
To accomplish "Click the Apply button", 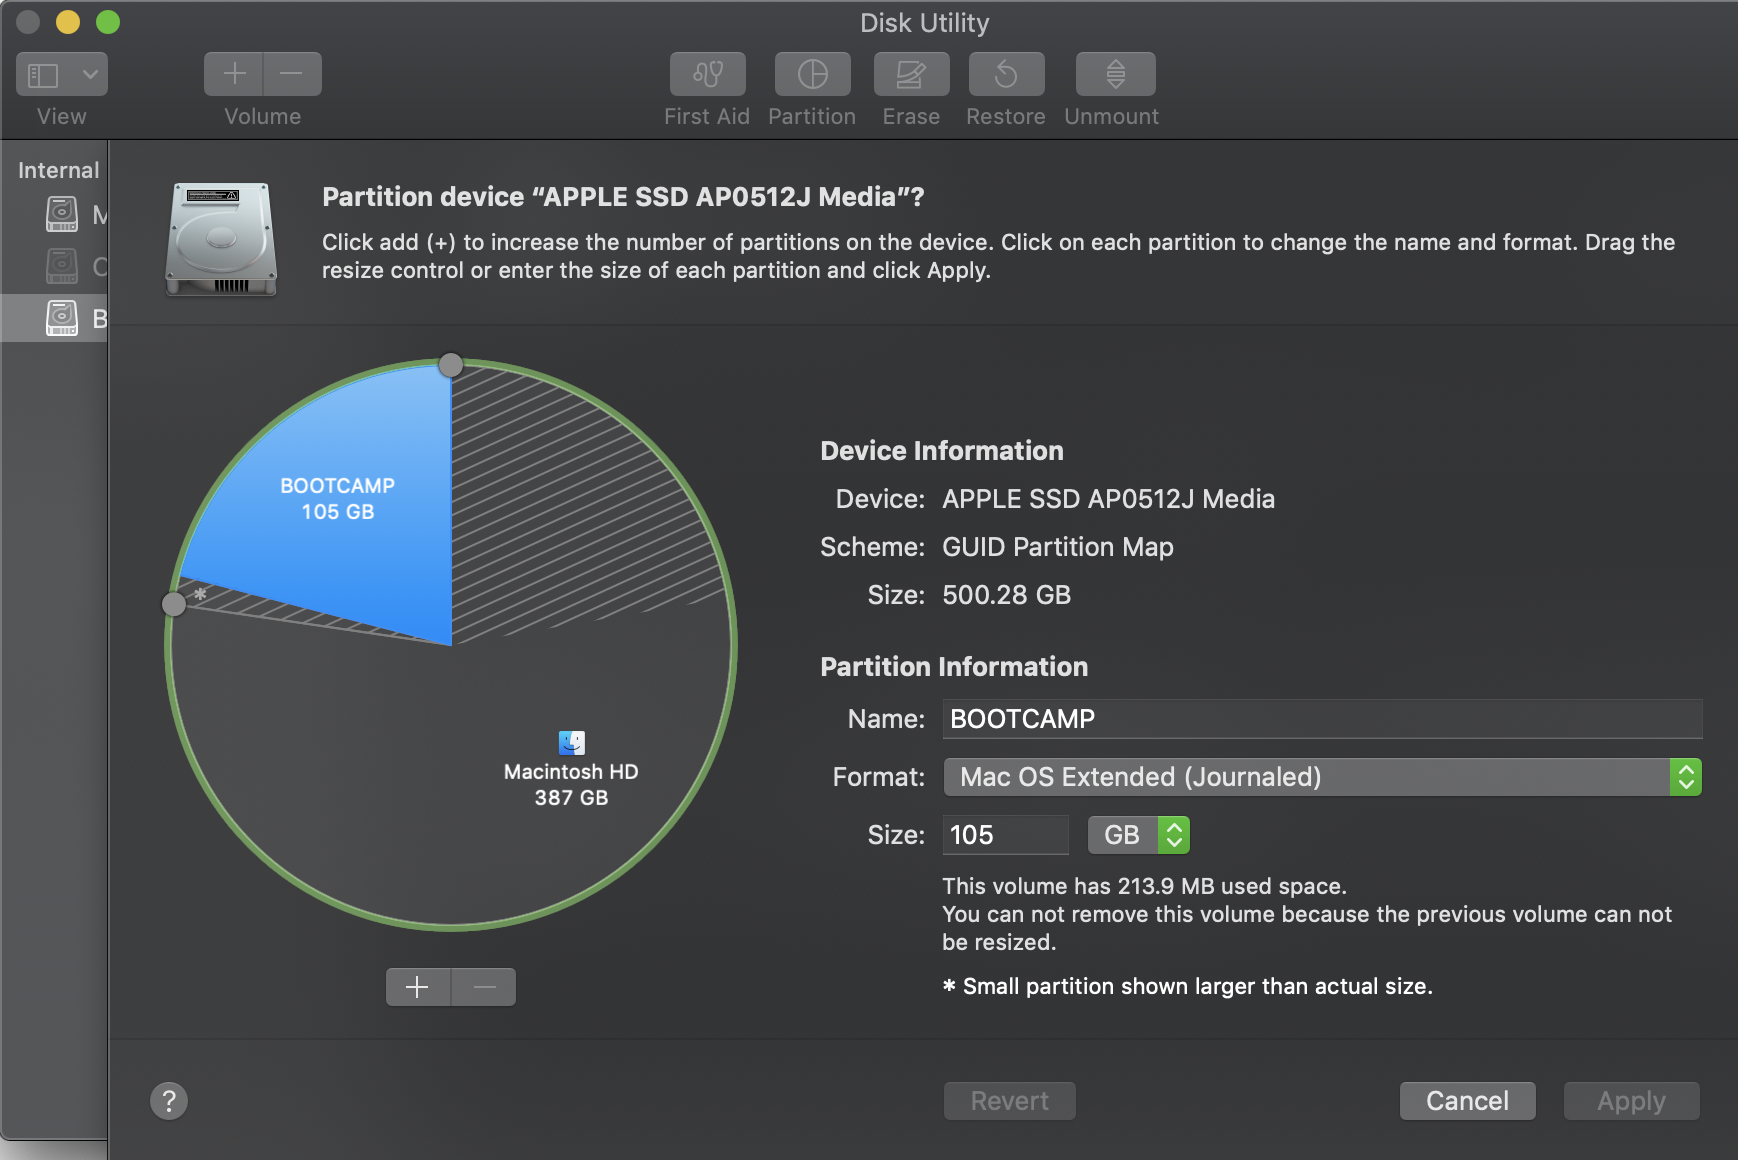I will pos(1631,1101).
